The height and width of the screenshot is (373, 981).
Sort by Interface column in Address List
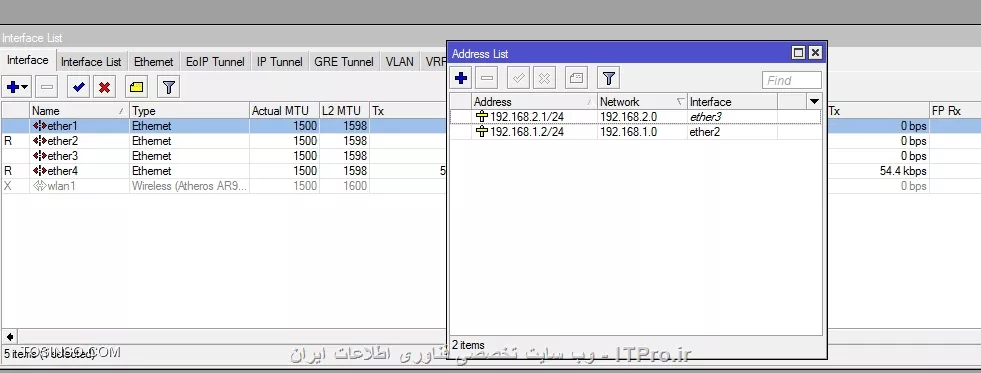[732, 101]
